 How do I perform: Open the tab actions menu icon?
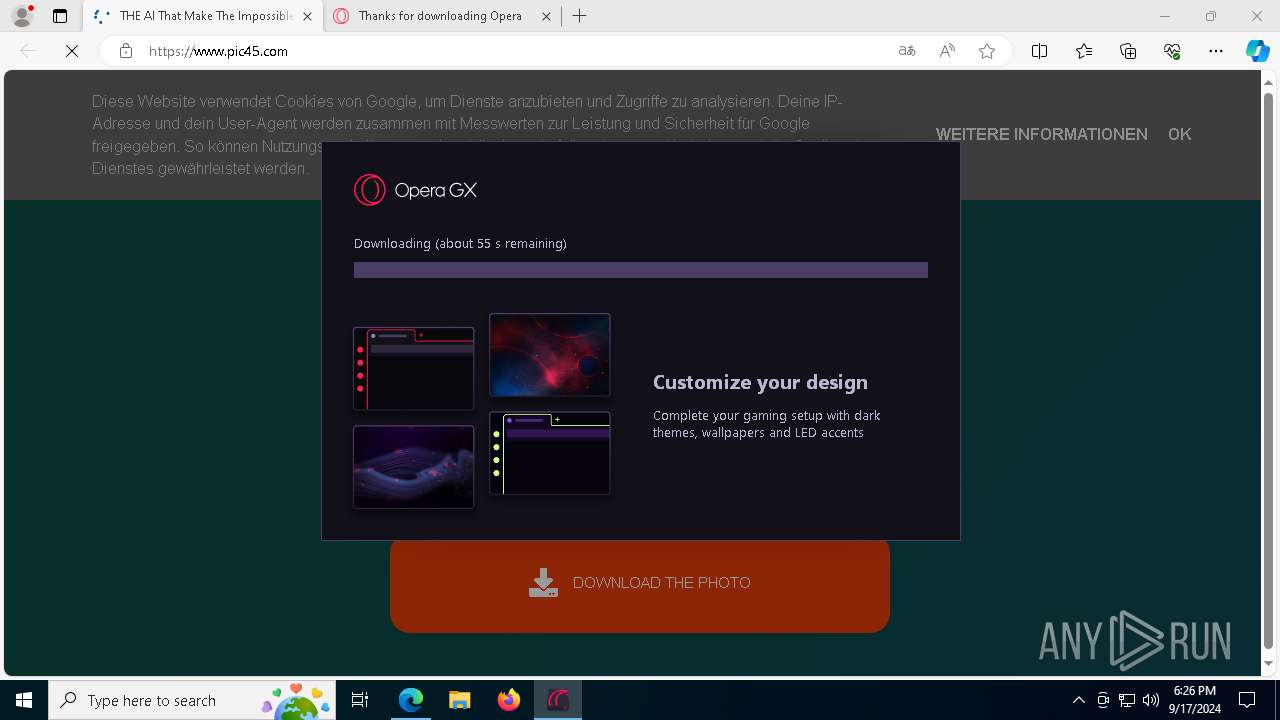click(60, 16)
